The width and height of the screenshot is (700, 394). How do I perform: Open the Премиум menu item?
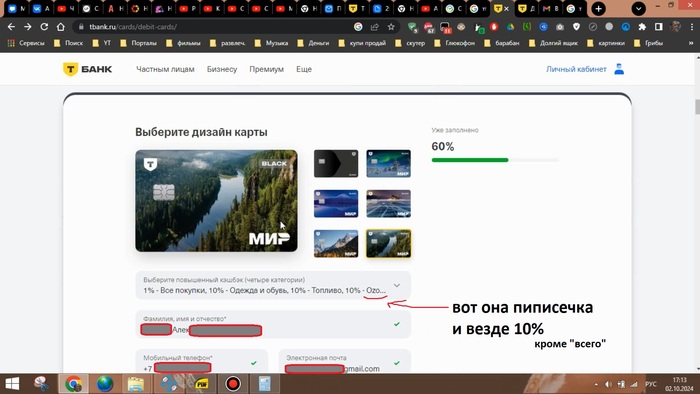(x=267, y=69)
